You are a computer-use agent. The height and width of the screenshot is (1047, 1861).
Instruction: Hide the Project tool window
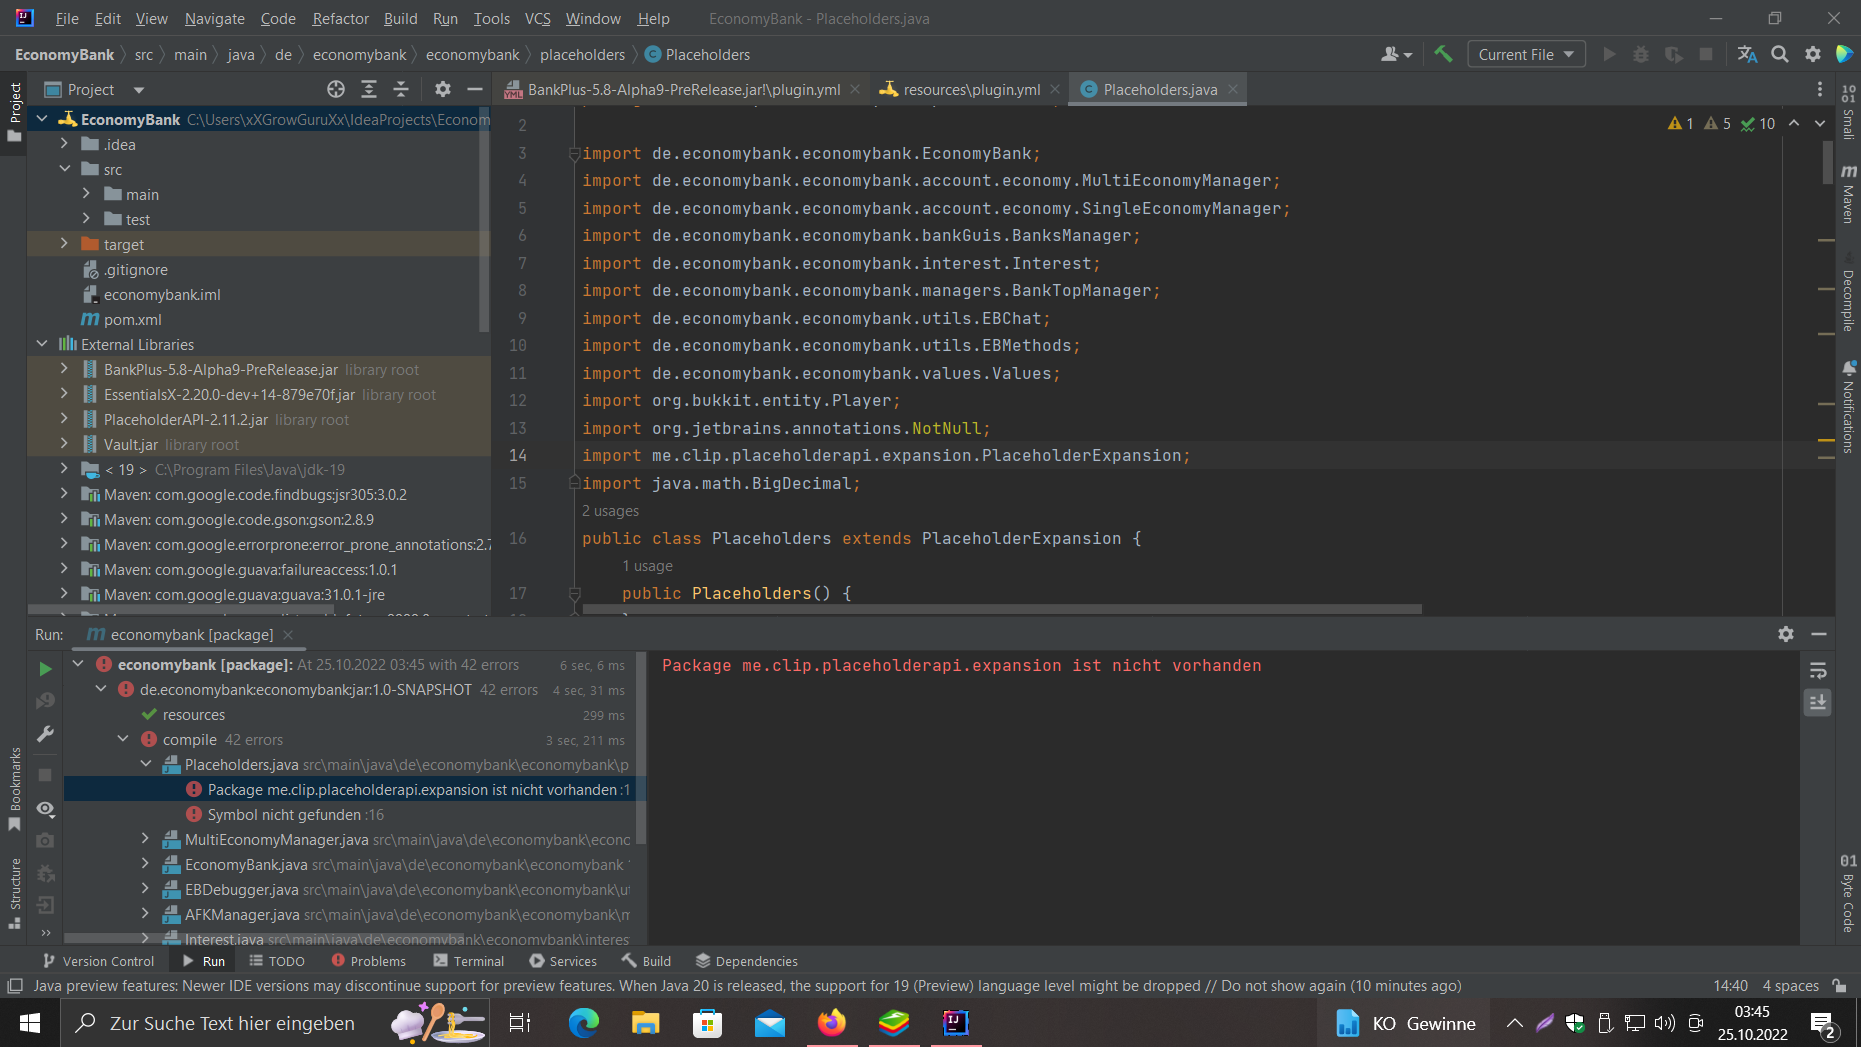tap(475, 89)
